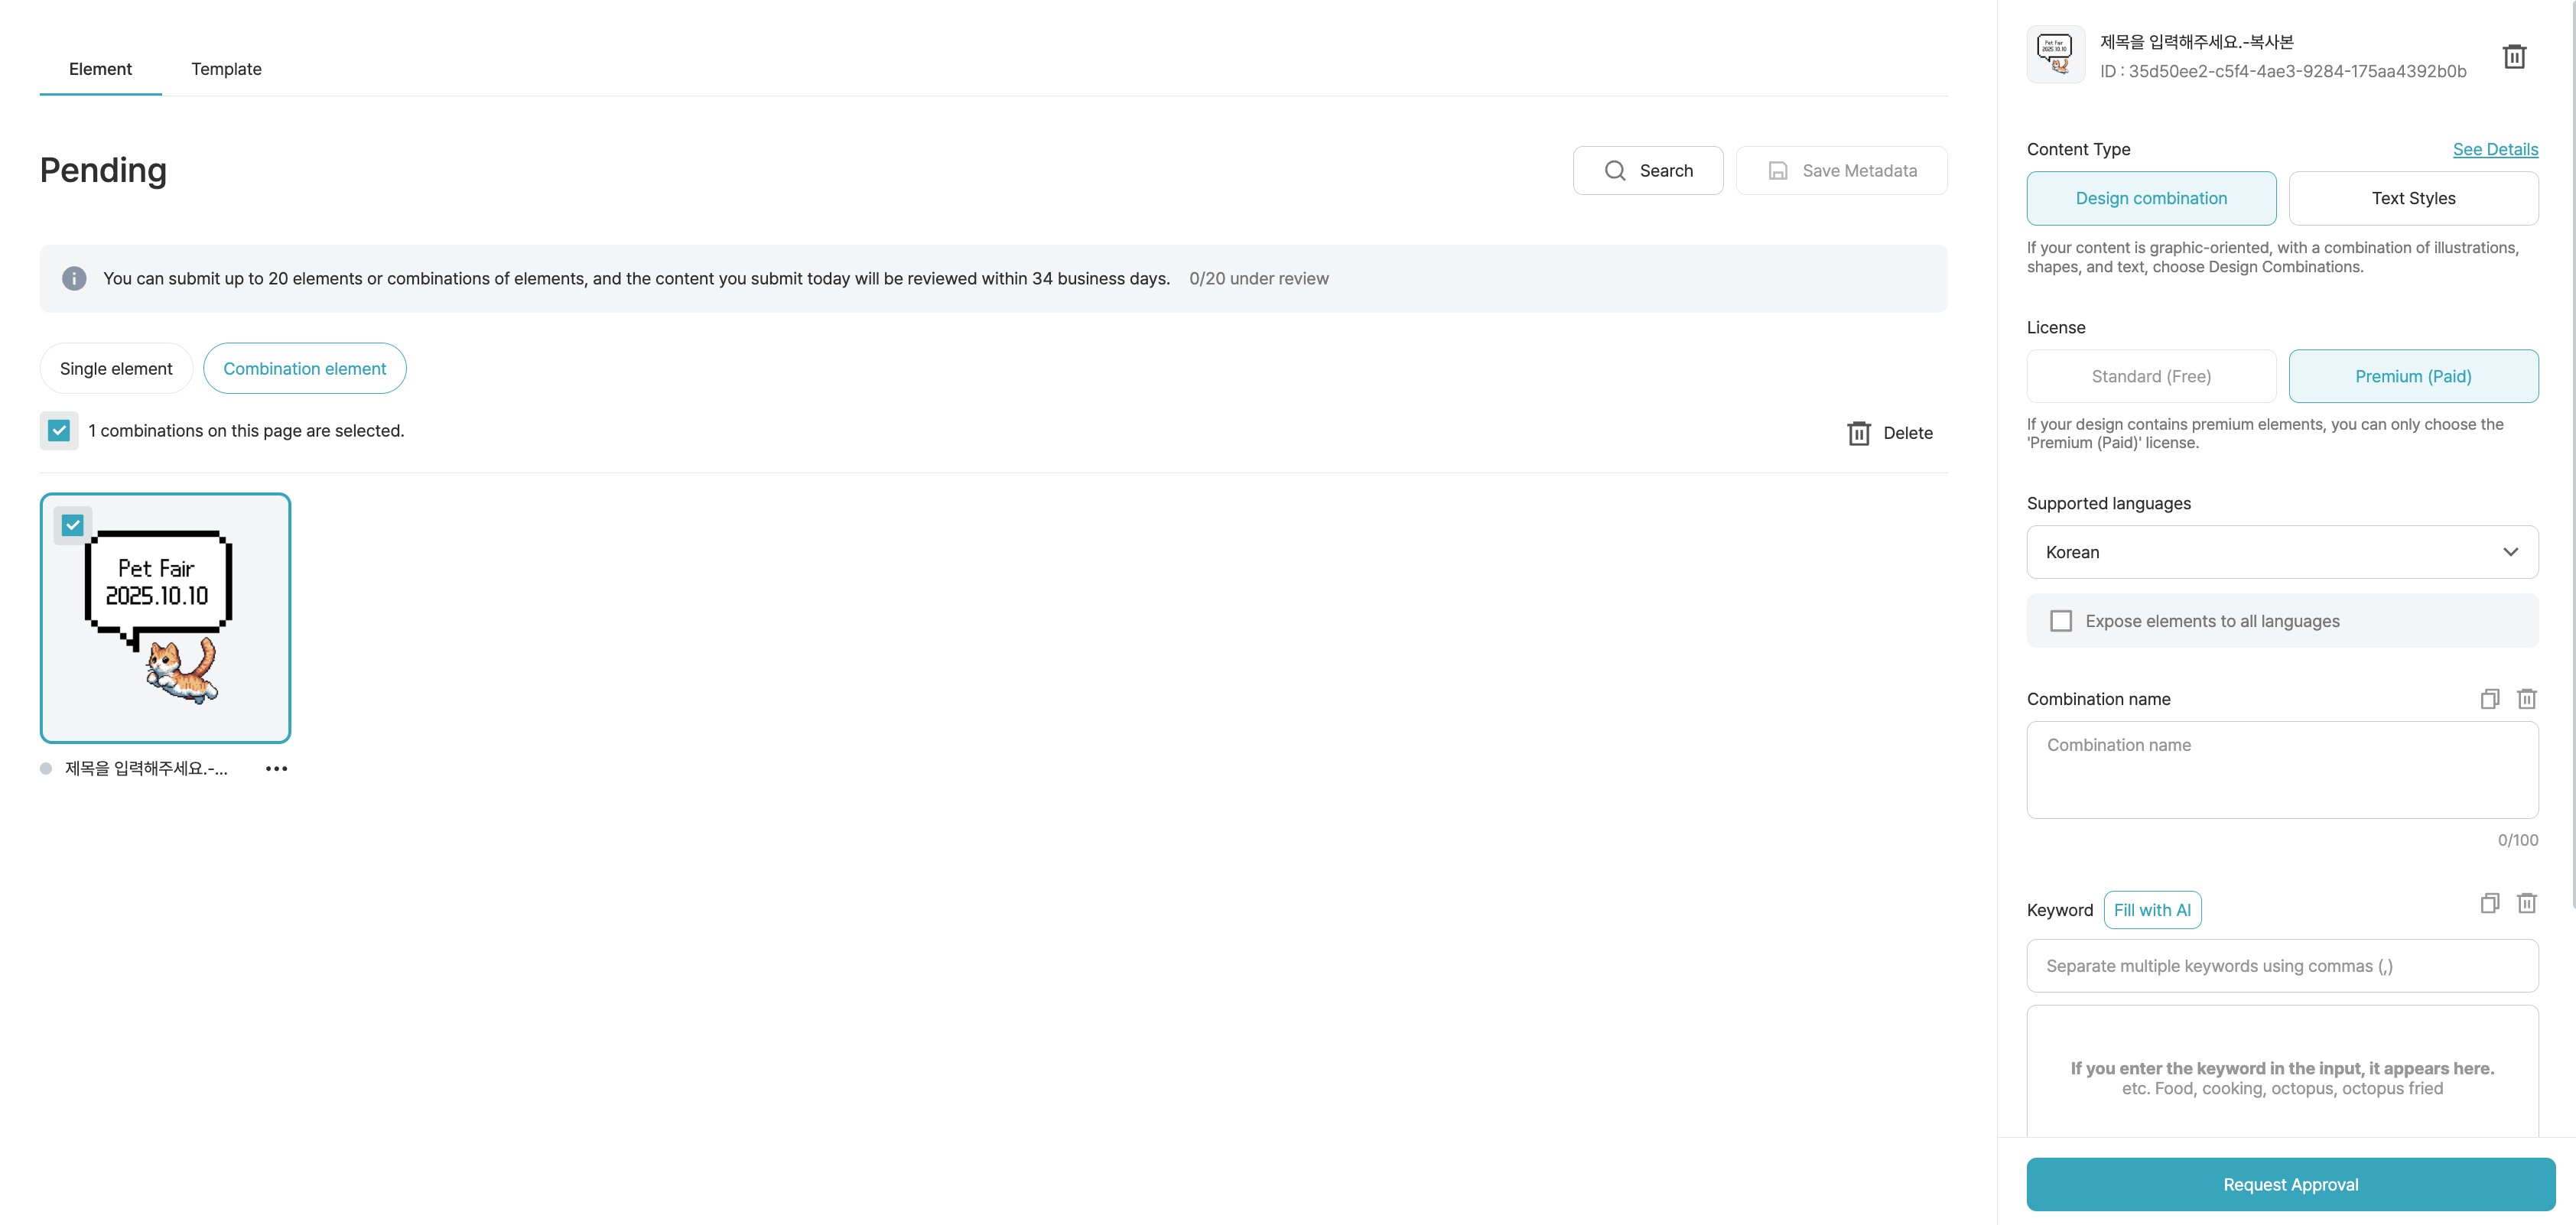Open the See Details link
The image size is (2576, 1225).
2494,149
